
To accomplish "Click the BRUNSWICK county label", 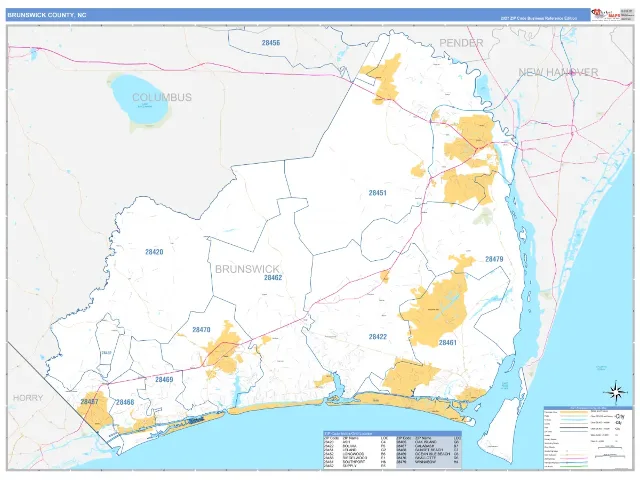I will (247, 269).
